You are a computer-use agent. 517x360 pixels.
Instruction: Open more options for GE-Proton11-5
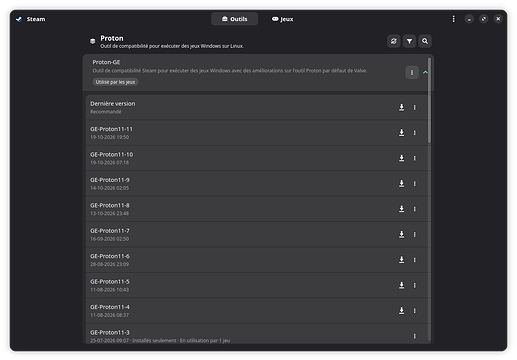coord(415,285)
